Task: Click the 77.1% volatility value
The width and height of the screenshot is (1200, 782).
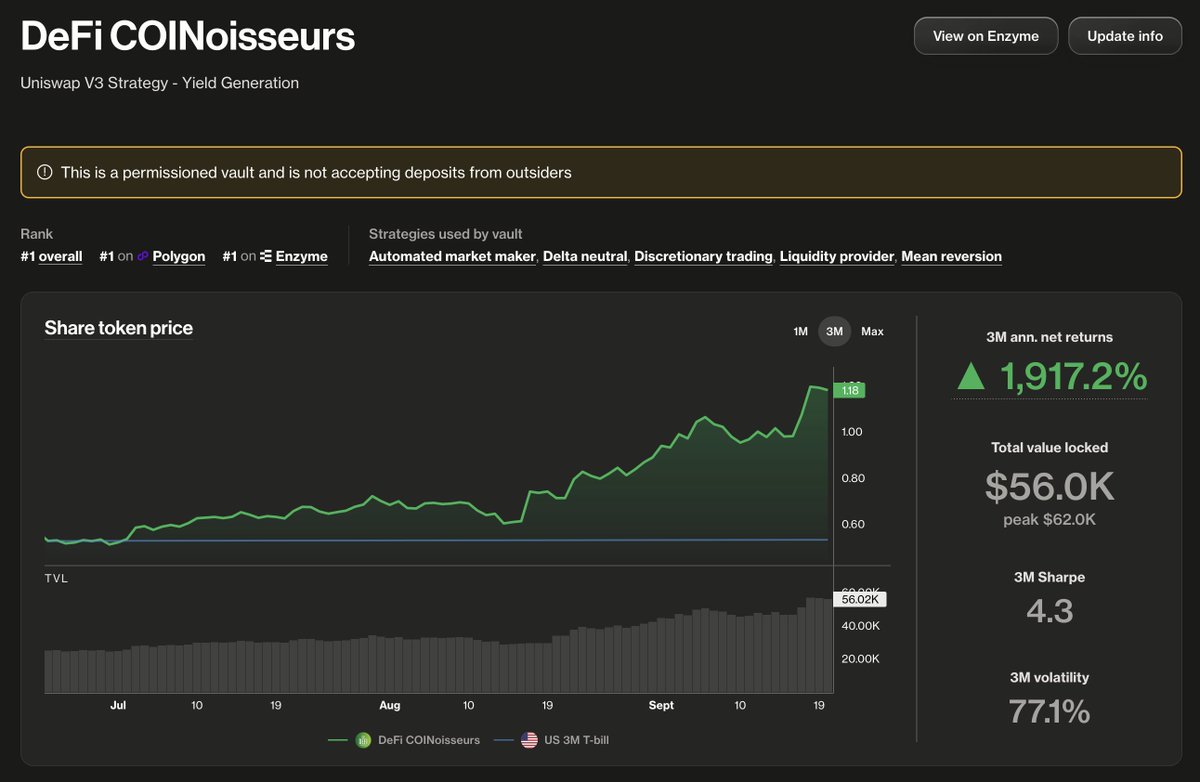Action: coord(1050,711)
